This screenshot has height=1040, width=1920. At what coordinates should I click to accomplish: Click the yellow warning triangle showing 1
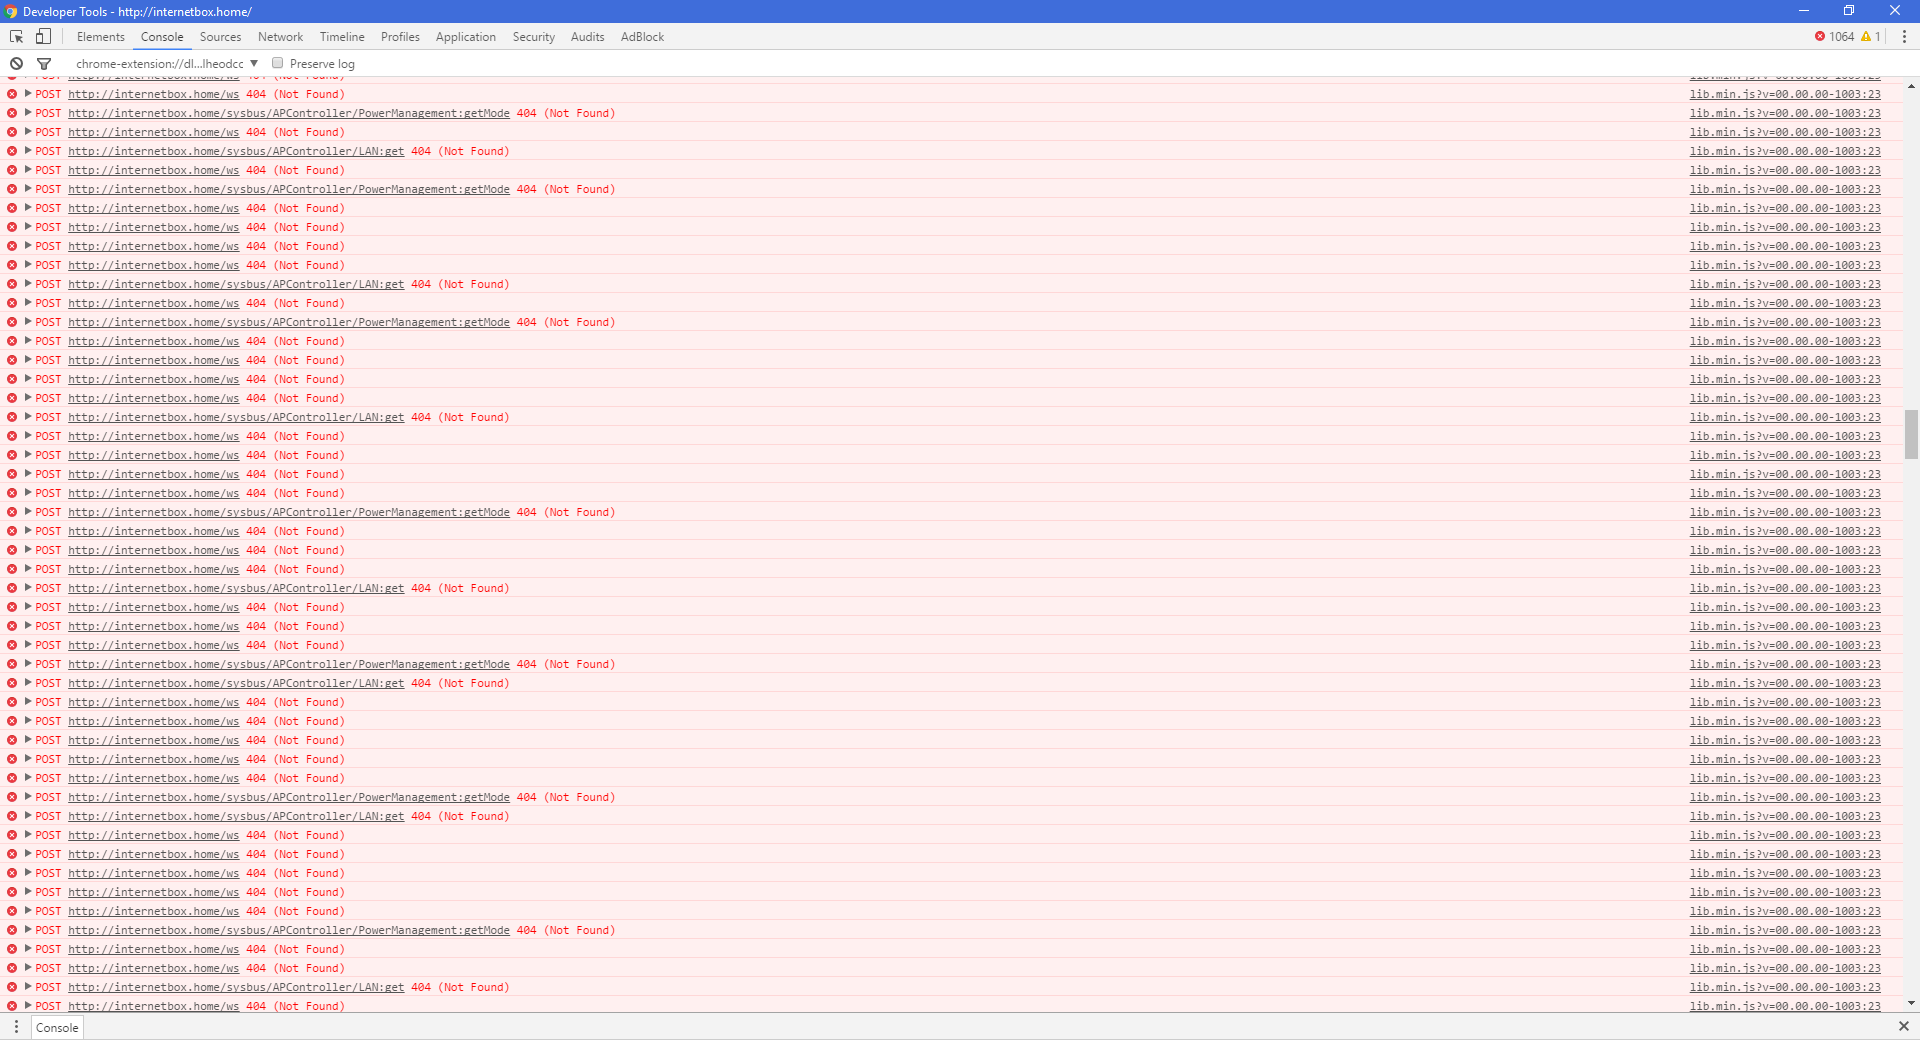1872,36
